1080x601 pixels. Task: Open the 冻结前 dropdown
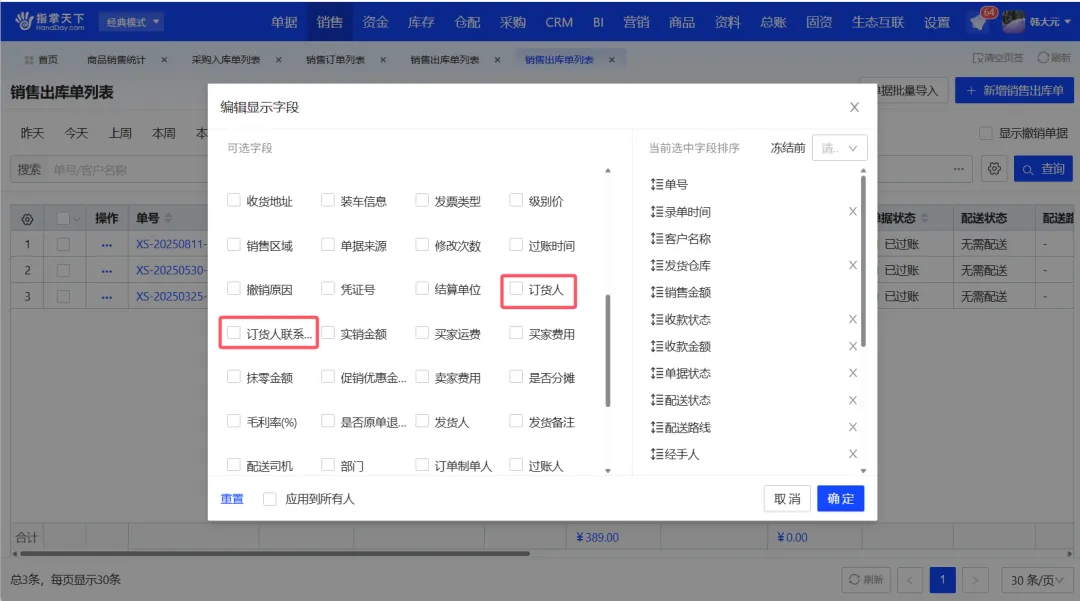840,148
